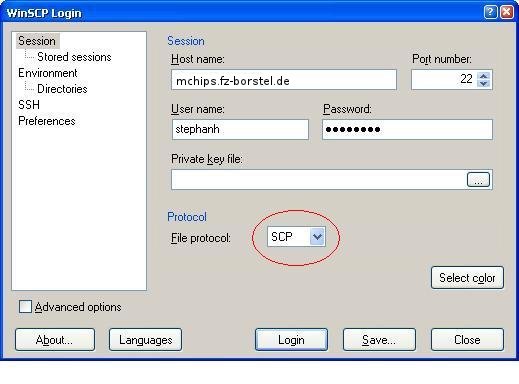Open Preferences tree item
Viewport: 519px width, 384px height.
(x=47, y=121)
